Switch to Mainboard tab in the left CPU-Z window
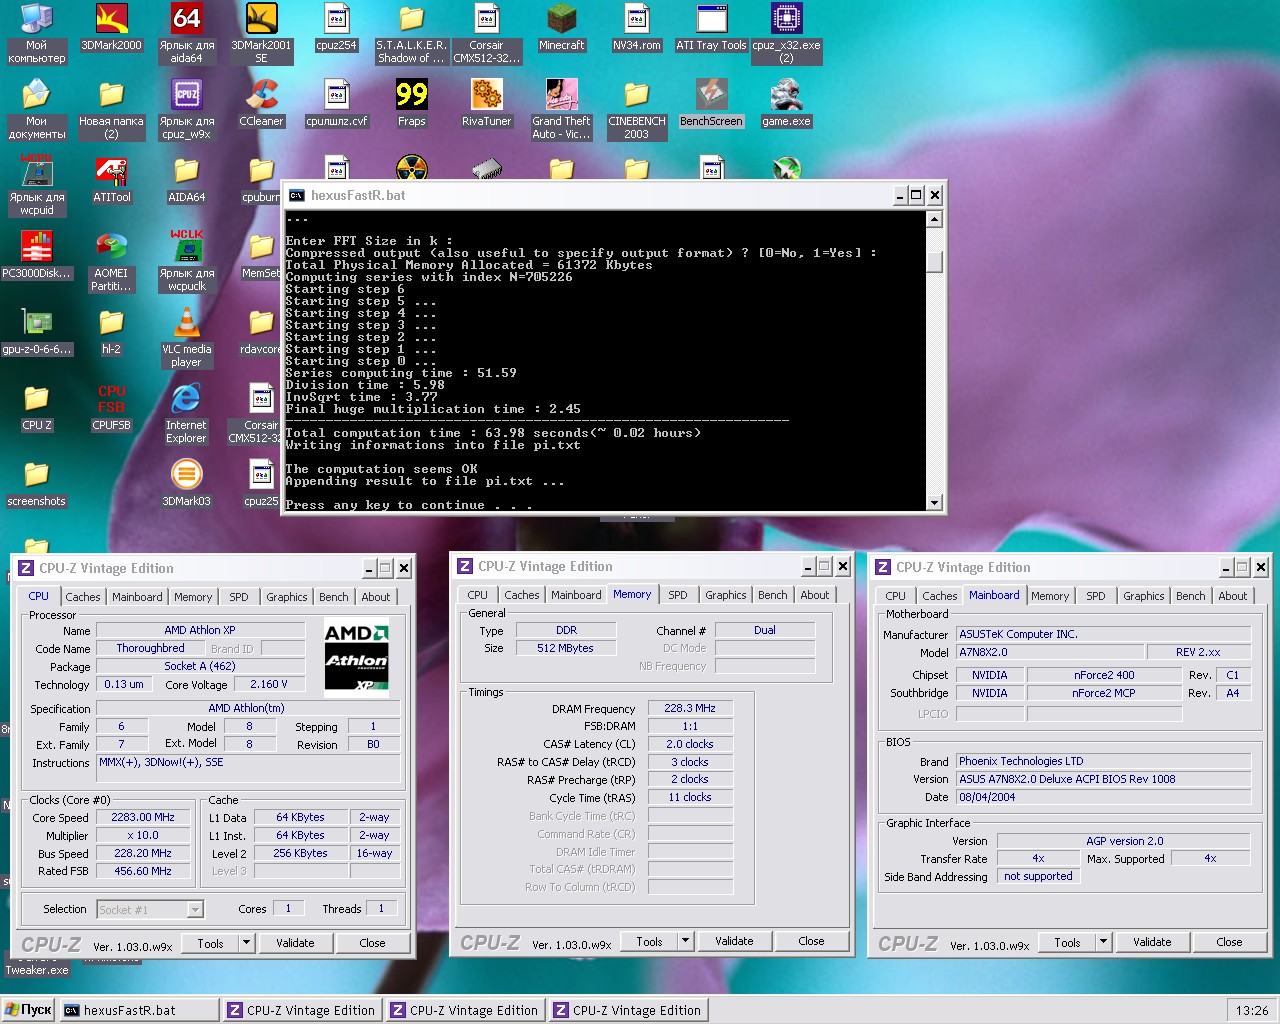The height and width of the screenshot is (1024, 1280). tap(137, 597)
